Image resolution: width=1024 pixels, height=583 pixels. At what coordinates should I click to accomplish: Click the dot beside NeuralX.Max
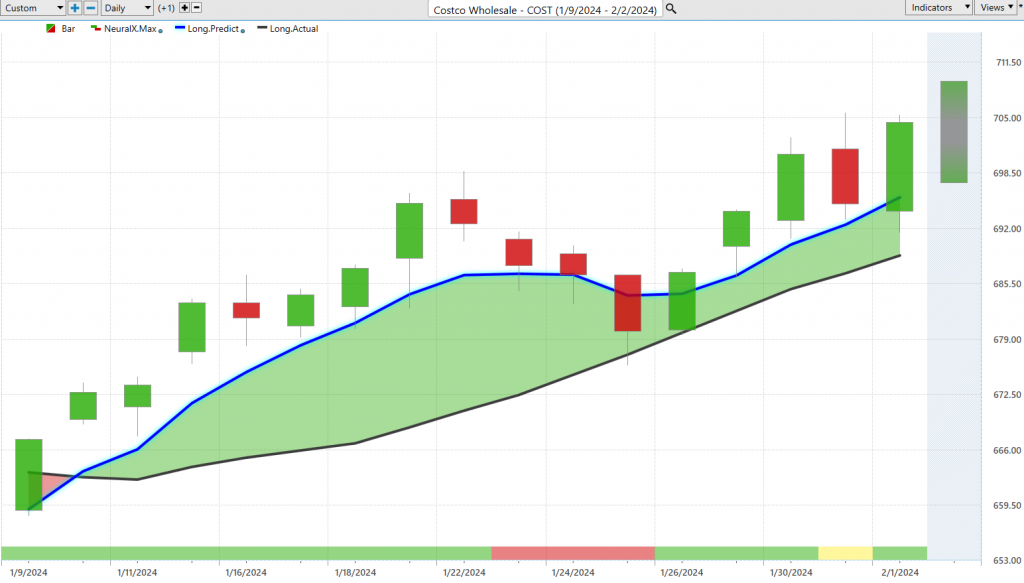coord(161,31)
